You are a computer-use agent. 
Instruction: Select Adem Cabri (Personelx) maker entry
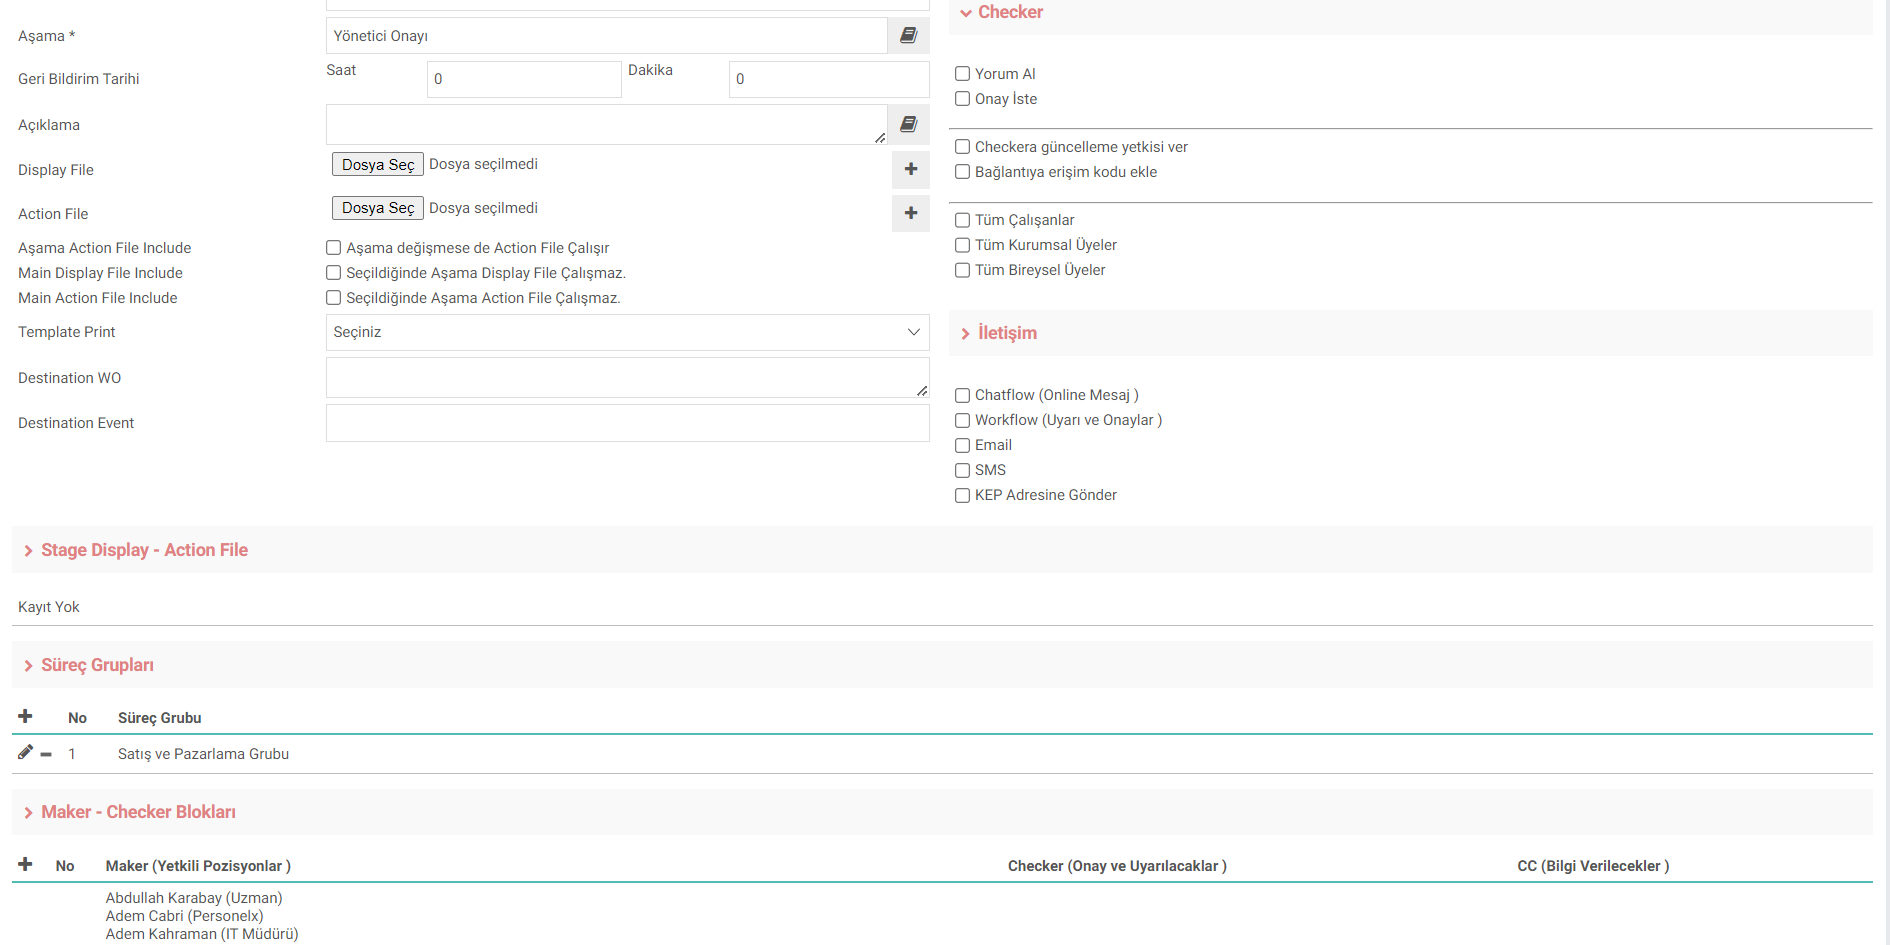185,916
